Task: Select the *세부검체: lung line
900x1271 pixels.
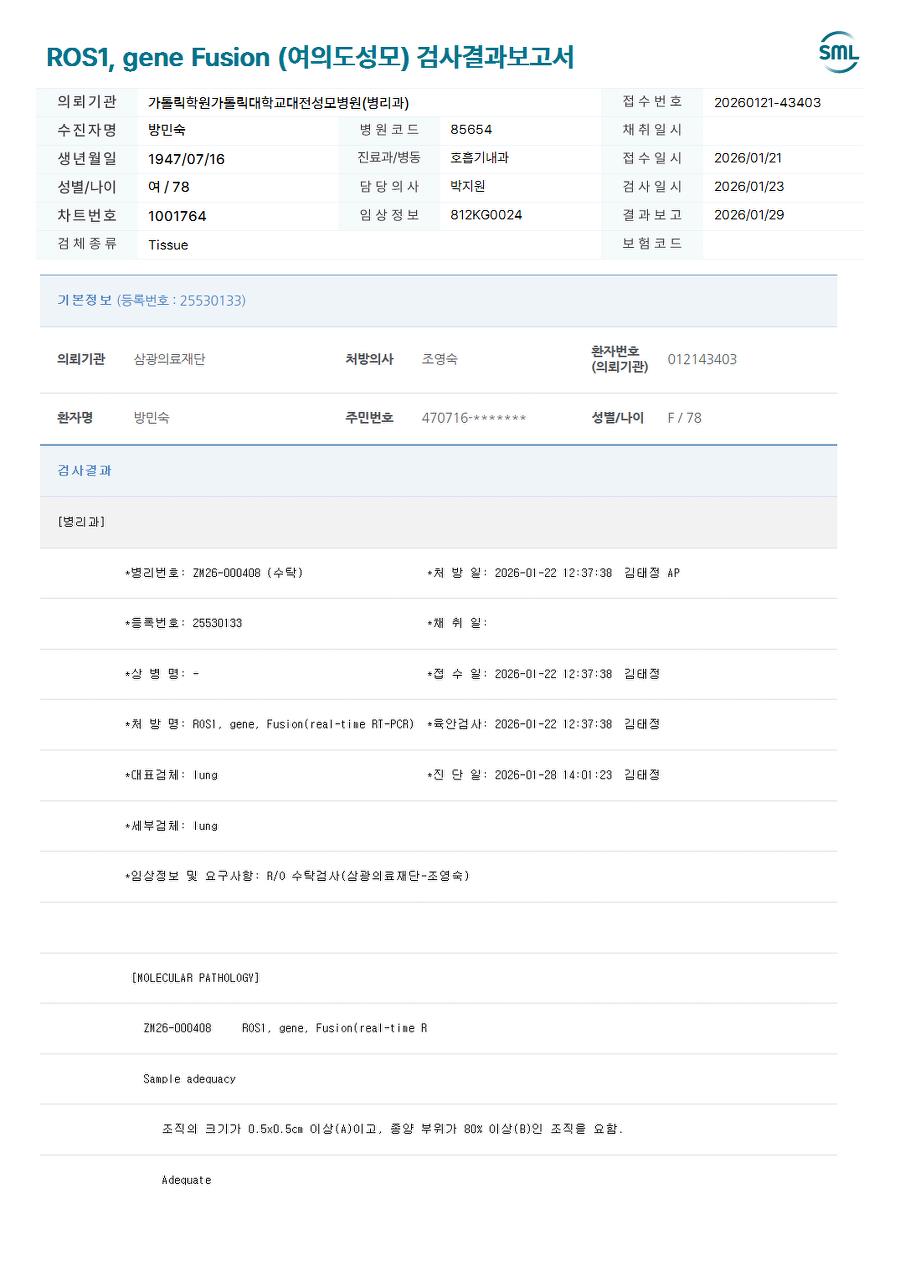Action: point(171,826)
